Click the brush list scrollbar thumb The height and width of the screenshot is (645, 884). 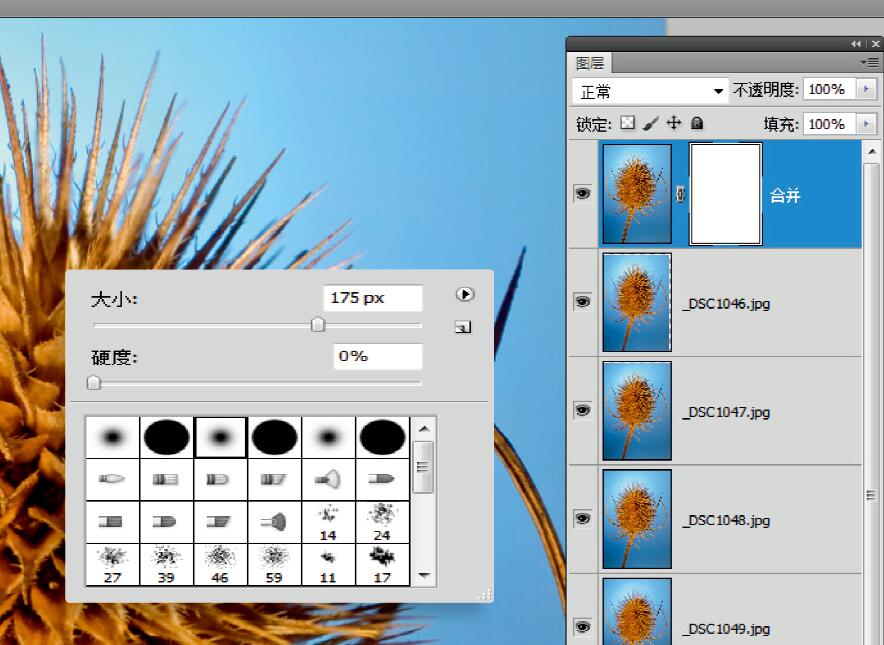pyautogui.click(x=424, y=467)
